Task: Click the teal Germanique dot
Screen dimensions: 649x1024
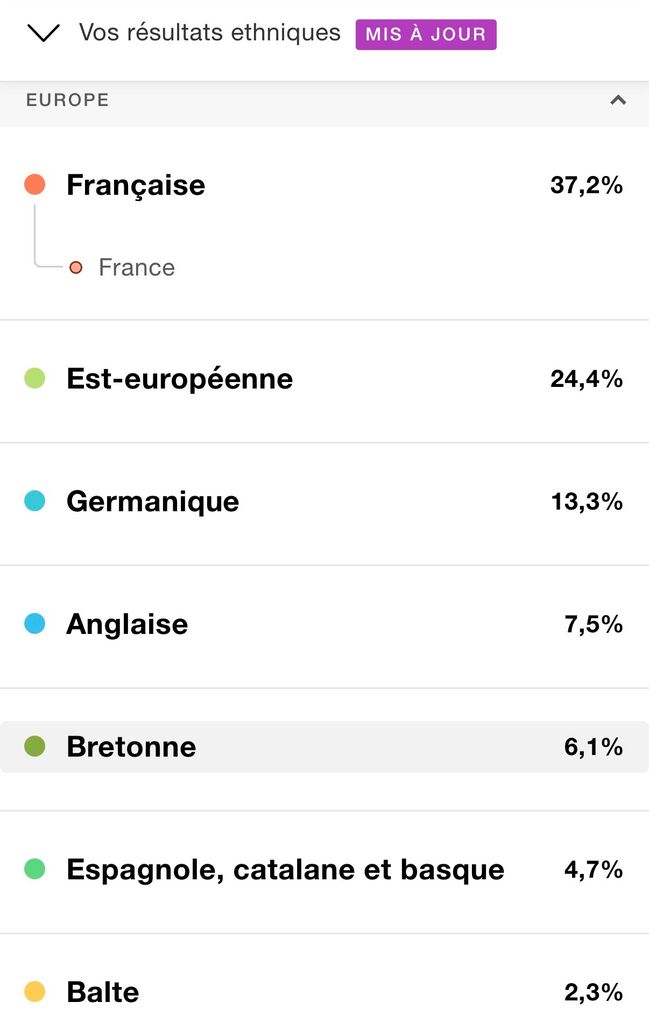Action: pos(35,501)
